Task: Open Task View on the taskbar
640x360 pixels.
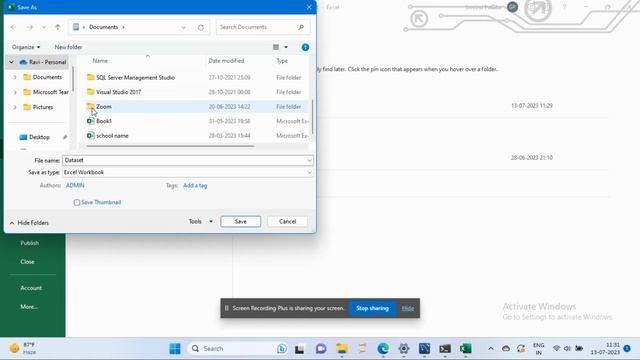Action: (x=300, y=349)
